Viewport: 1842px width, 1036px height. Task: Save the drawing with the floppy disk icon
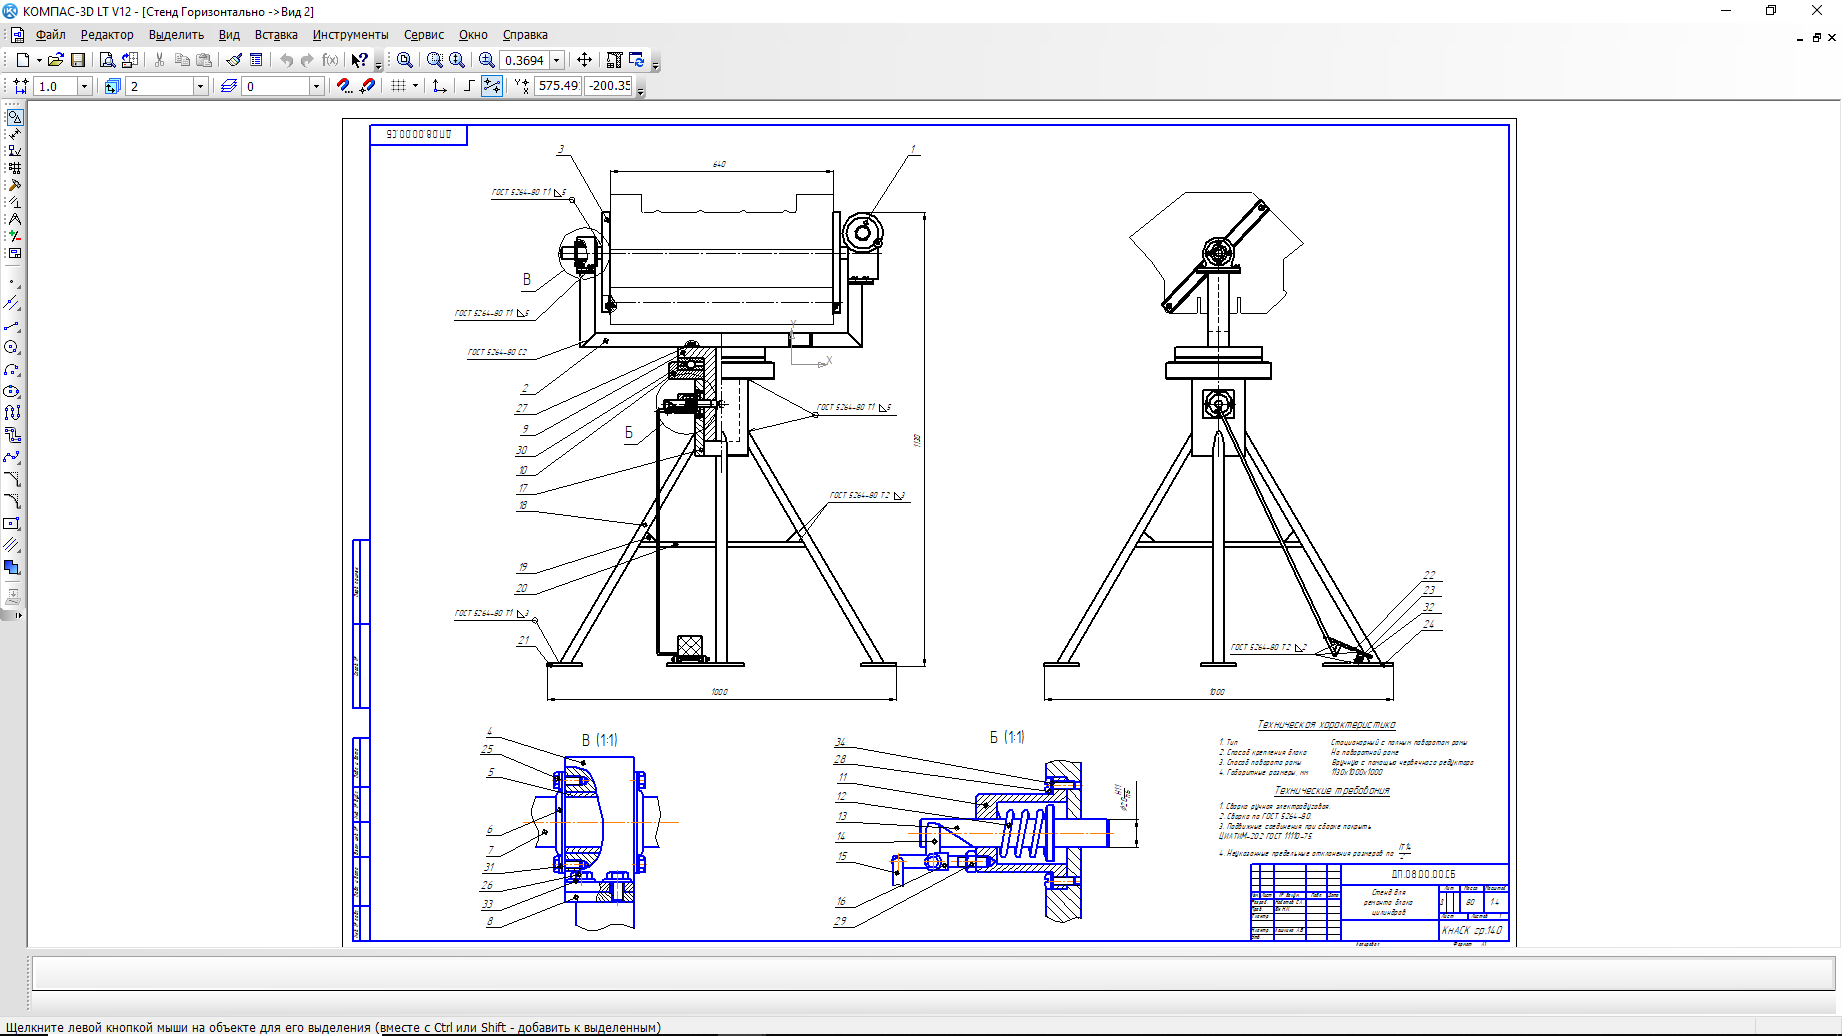pyautogui.click(x=78, y=60)
